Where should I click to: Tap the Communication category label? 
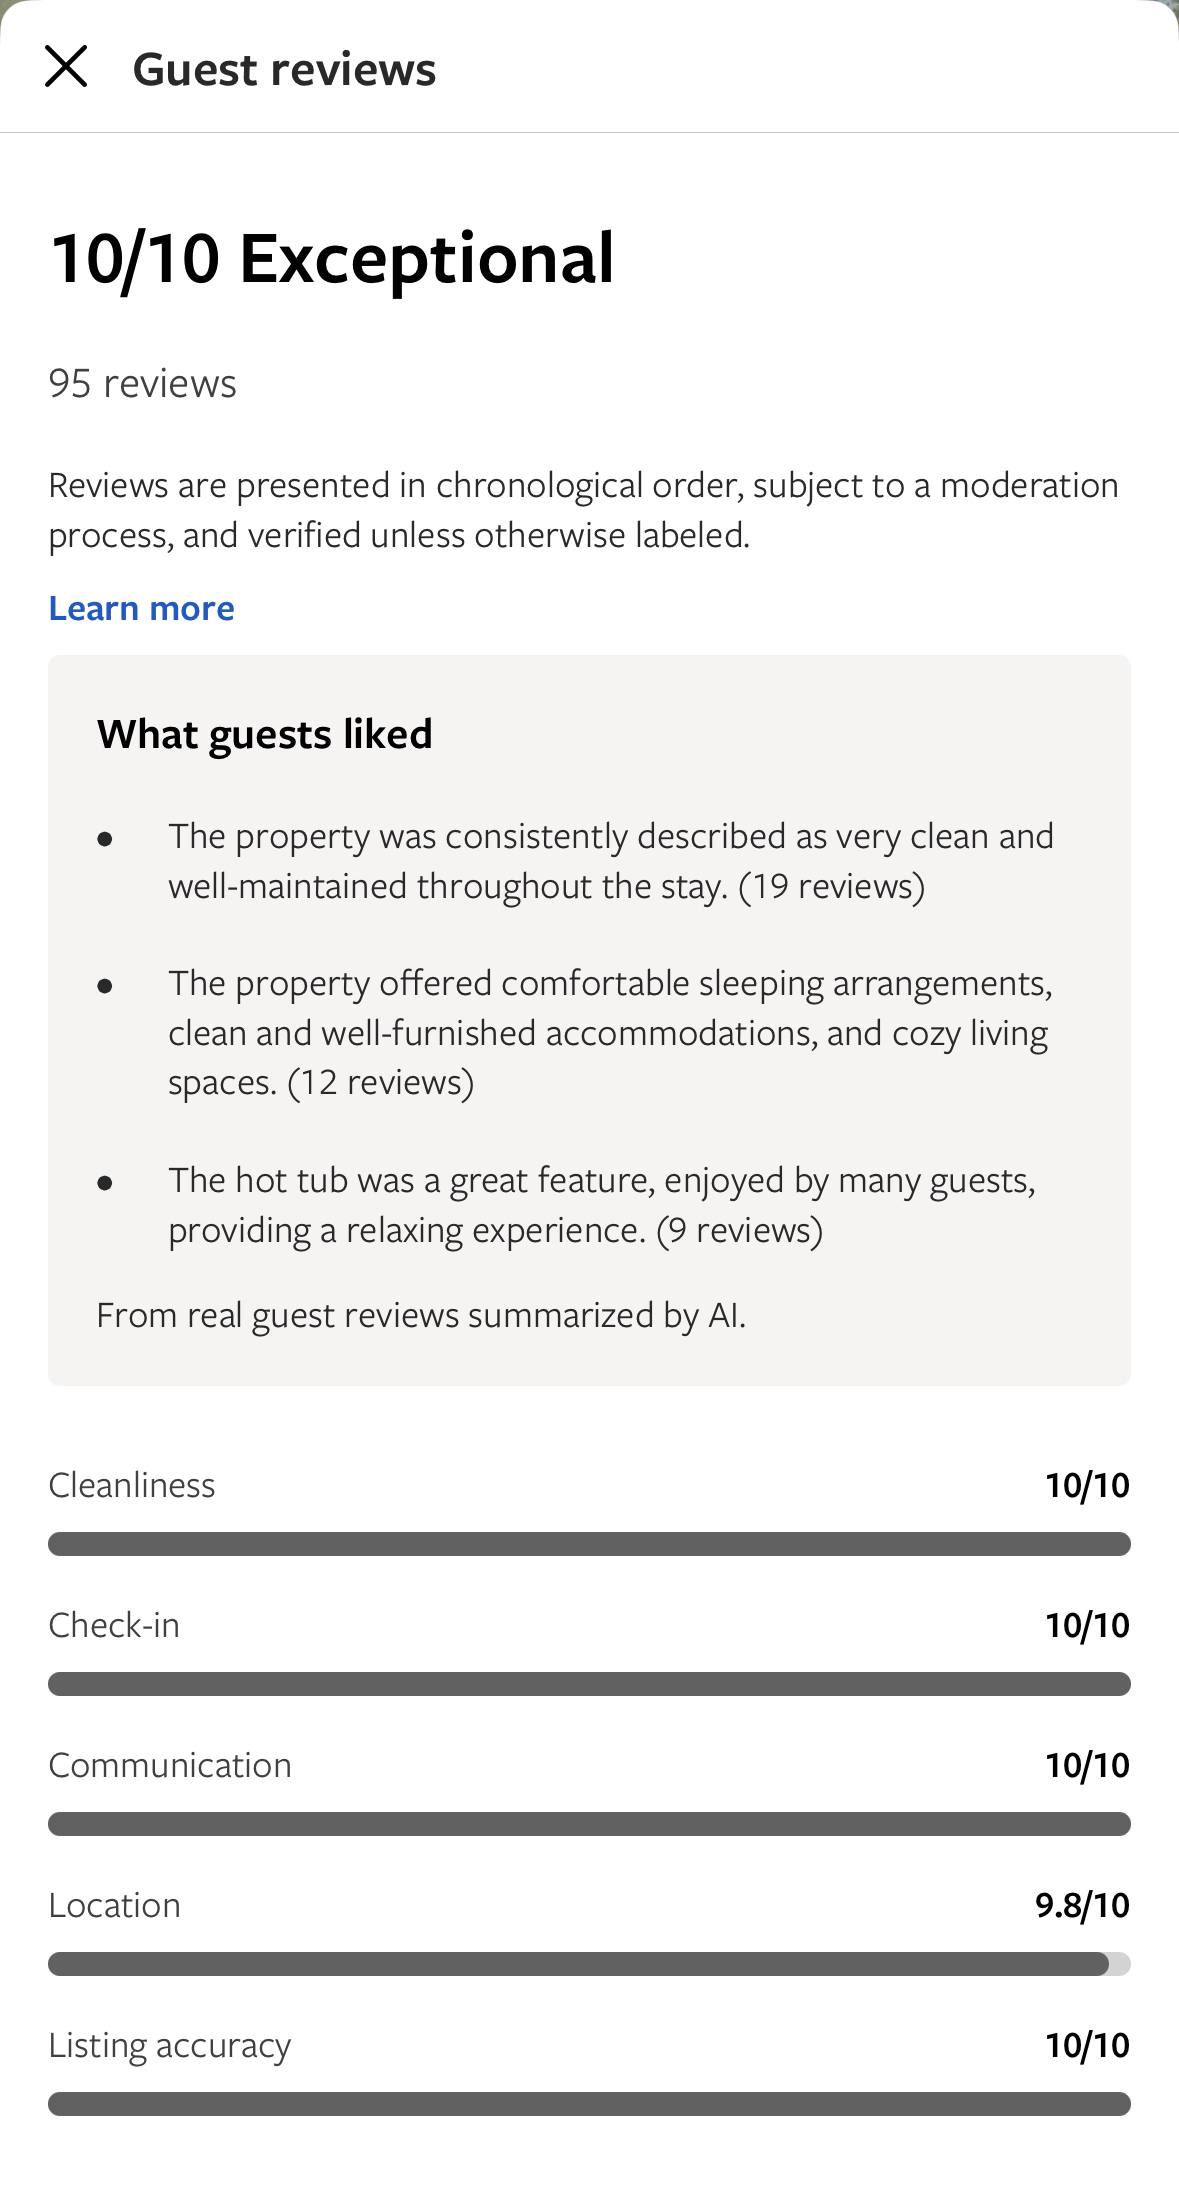coord(170,1765)
